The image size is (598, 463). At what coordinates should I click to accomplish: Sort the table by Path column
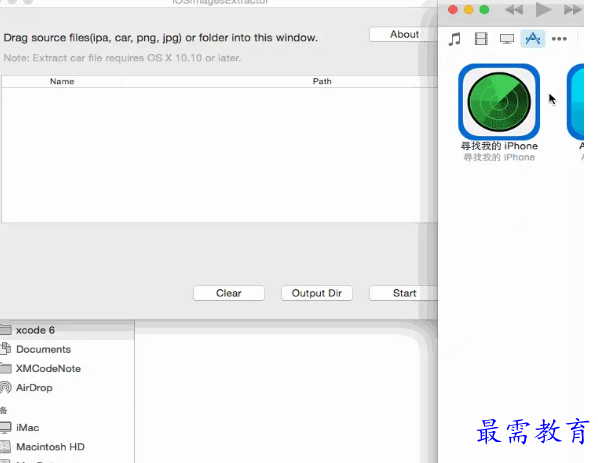[280, 81]
